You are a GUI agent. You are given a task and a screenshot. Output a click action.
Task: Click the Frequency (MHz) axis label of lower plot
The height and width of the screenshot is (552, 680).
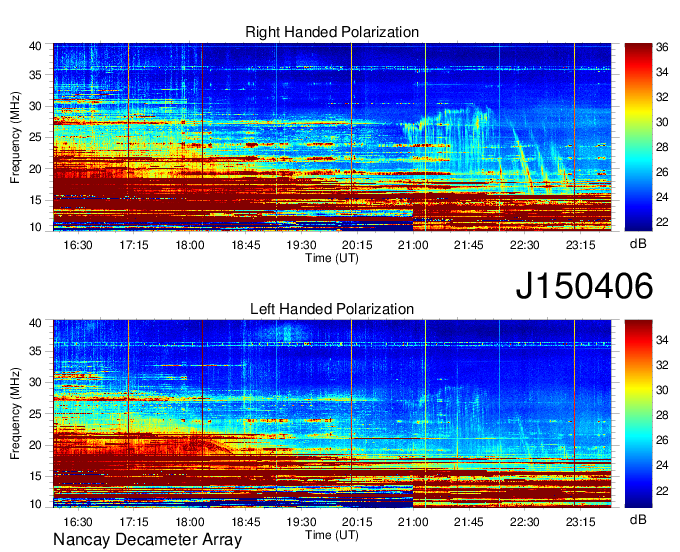[15, 414]
